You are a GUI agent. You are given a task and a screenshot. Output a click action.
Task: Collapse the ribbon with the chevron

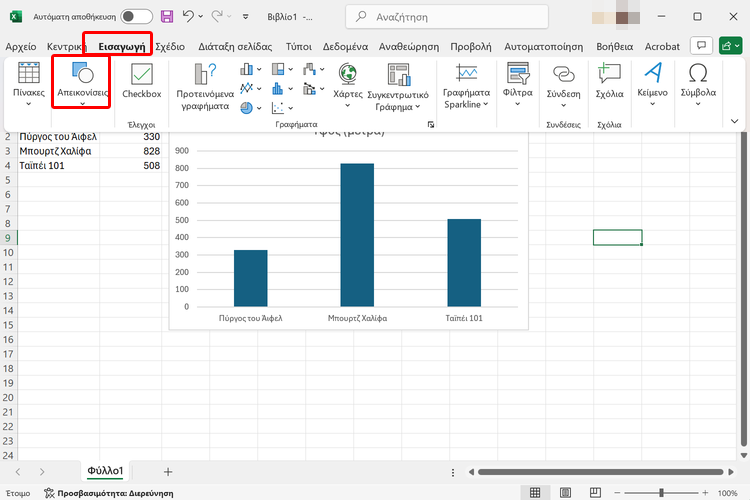point(735,121)
